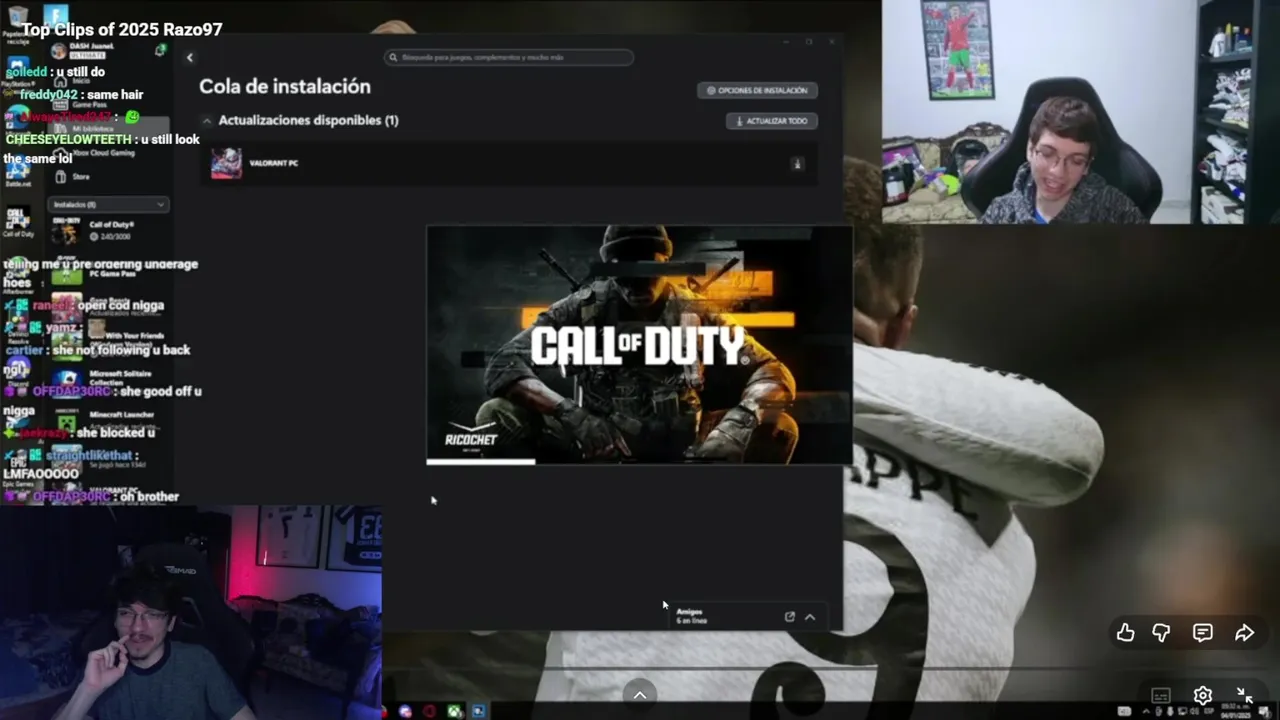
Task: Click the Call of Duty desktop icon
Action: coord(17,222)
